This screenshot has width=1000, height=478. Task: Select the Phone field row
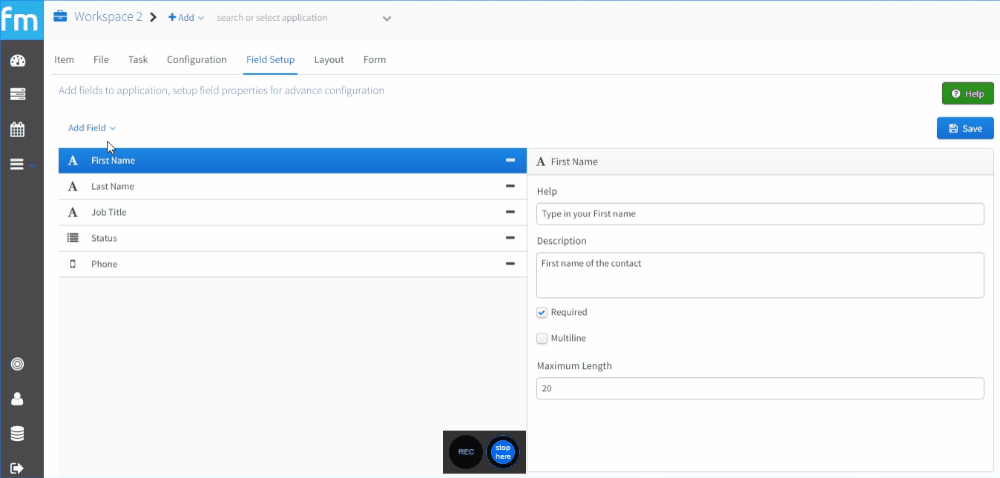click(292, 264)
